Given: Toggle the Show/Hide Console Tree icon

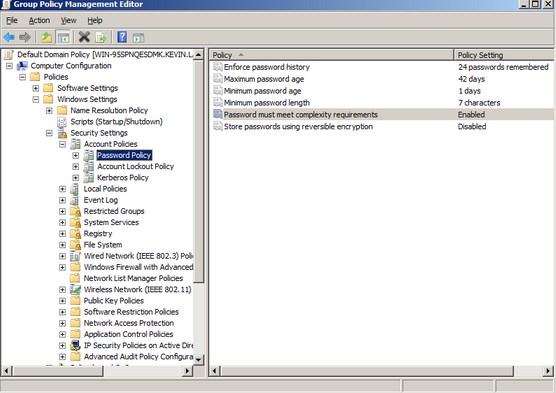Looking at the screenshot, I should coord(63,37).
